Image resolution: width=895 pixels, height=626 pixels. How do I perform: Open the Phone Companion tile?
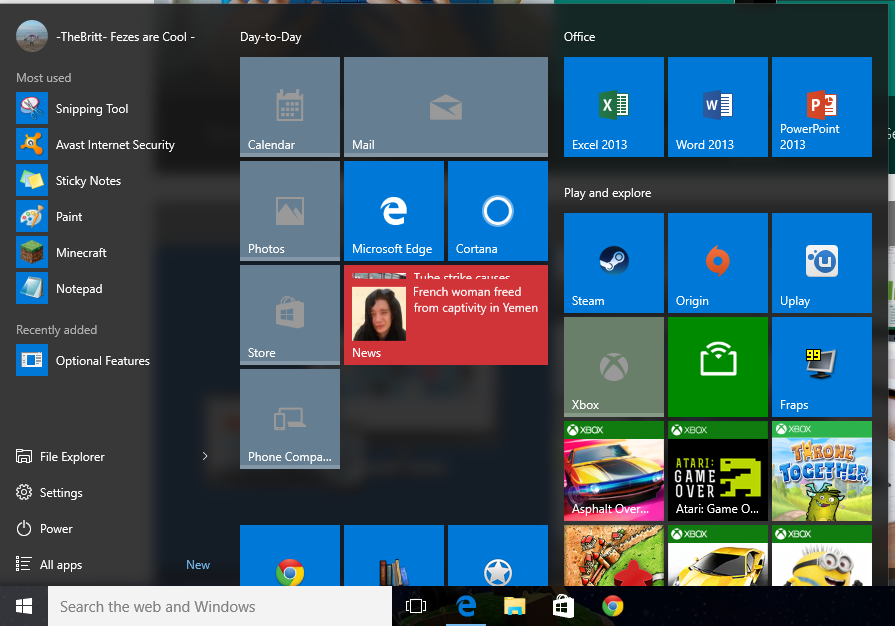(x=290, y=419)
